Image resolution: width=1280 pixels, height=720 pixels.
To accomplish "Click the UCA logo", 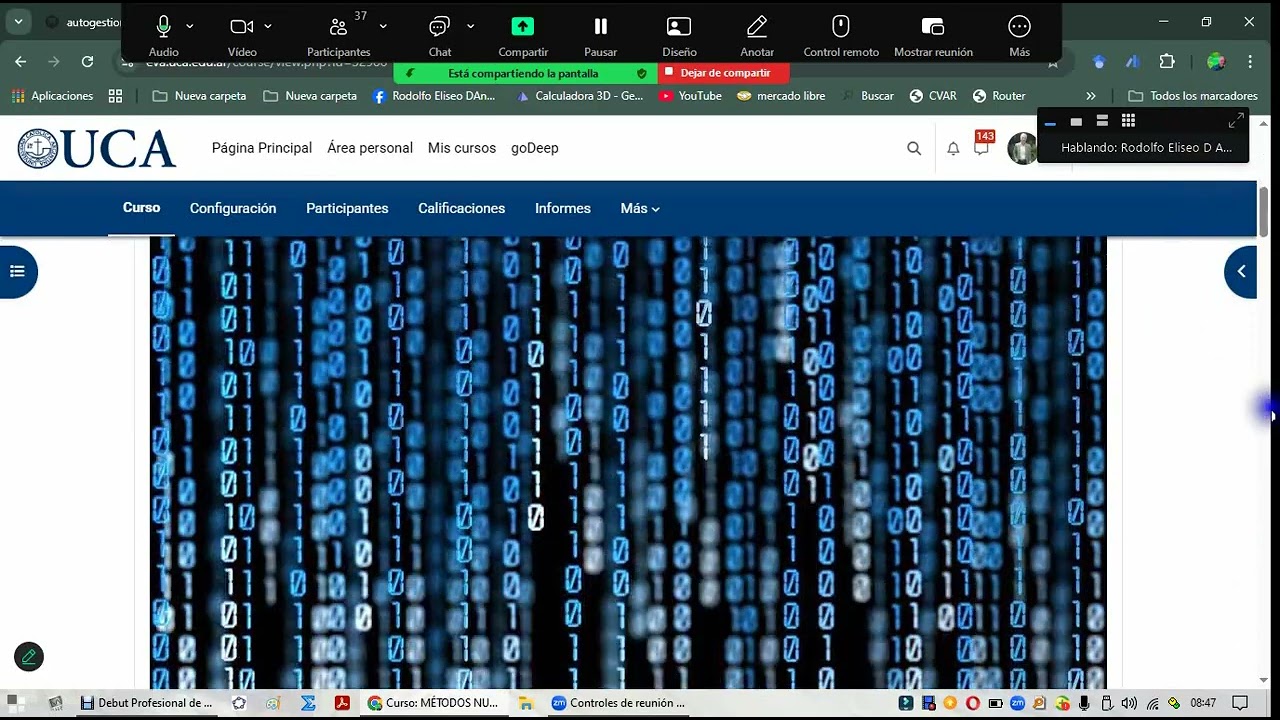I will 97,148.
